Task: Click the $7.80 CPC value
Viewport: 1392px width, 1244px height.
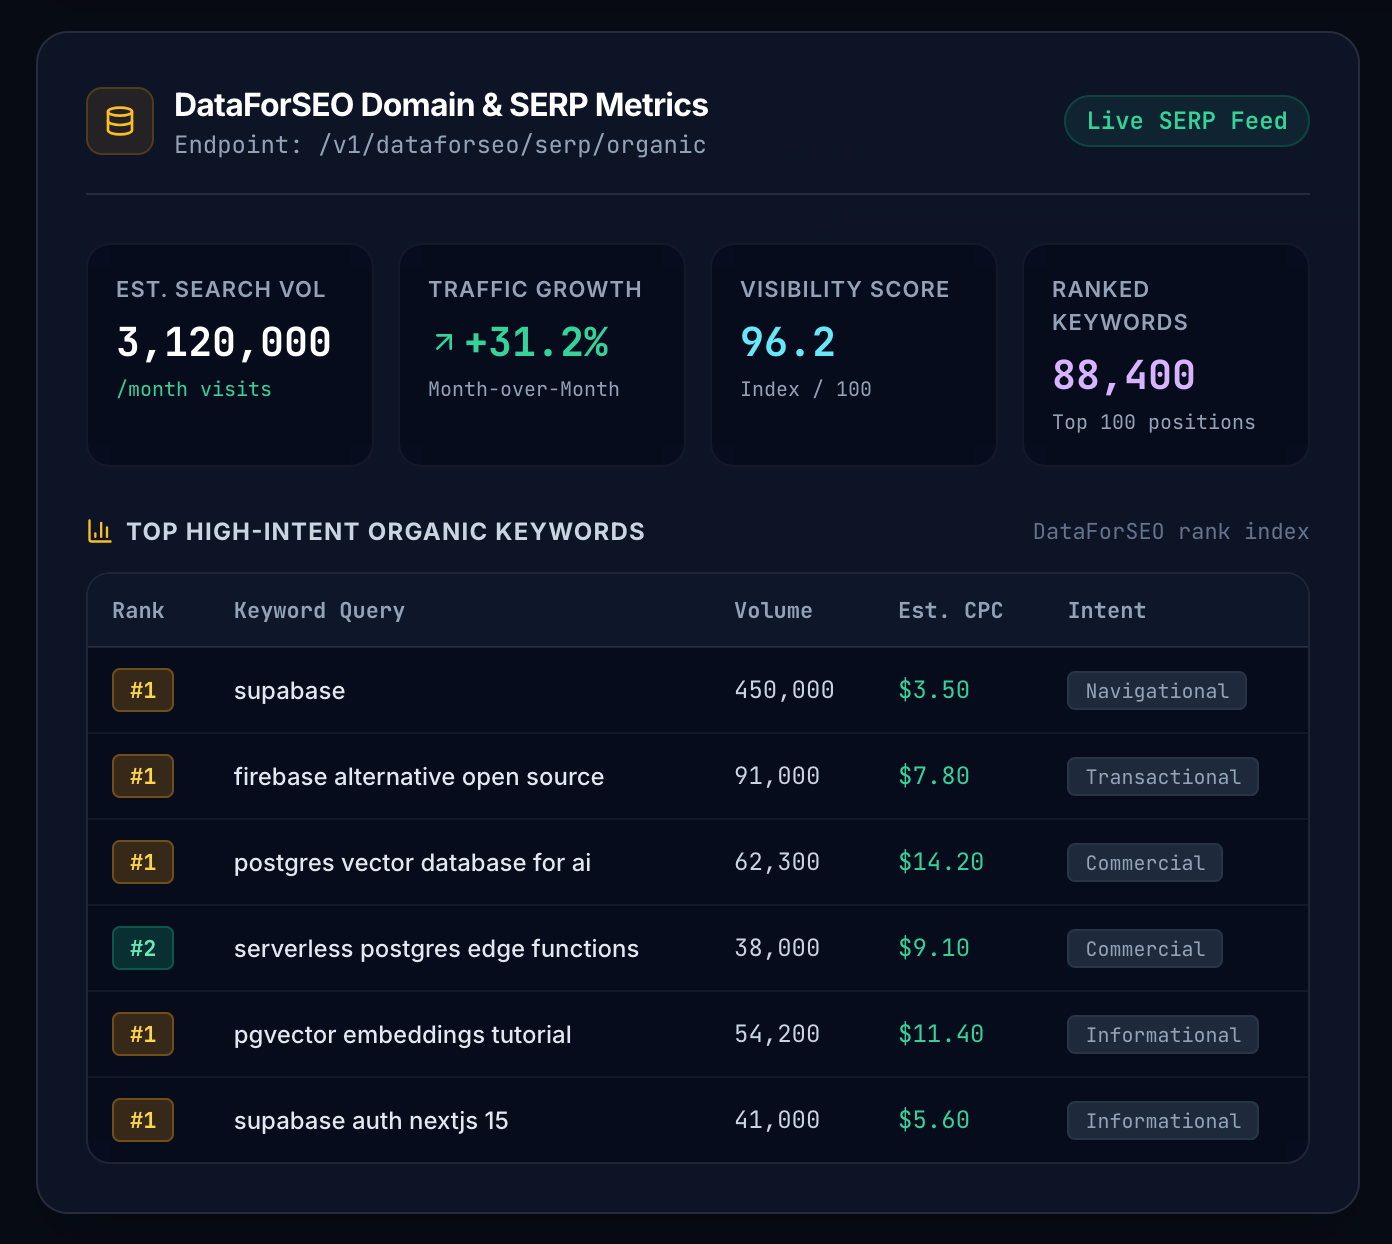Action: pos(934,776)
